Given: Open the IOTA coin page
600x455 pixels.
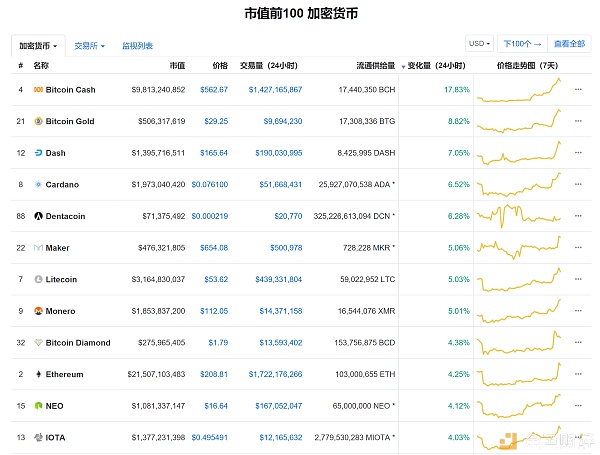Looking at the screenshot, I should click(55, 437).
